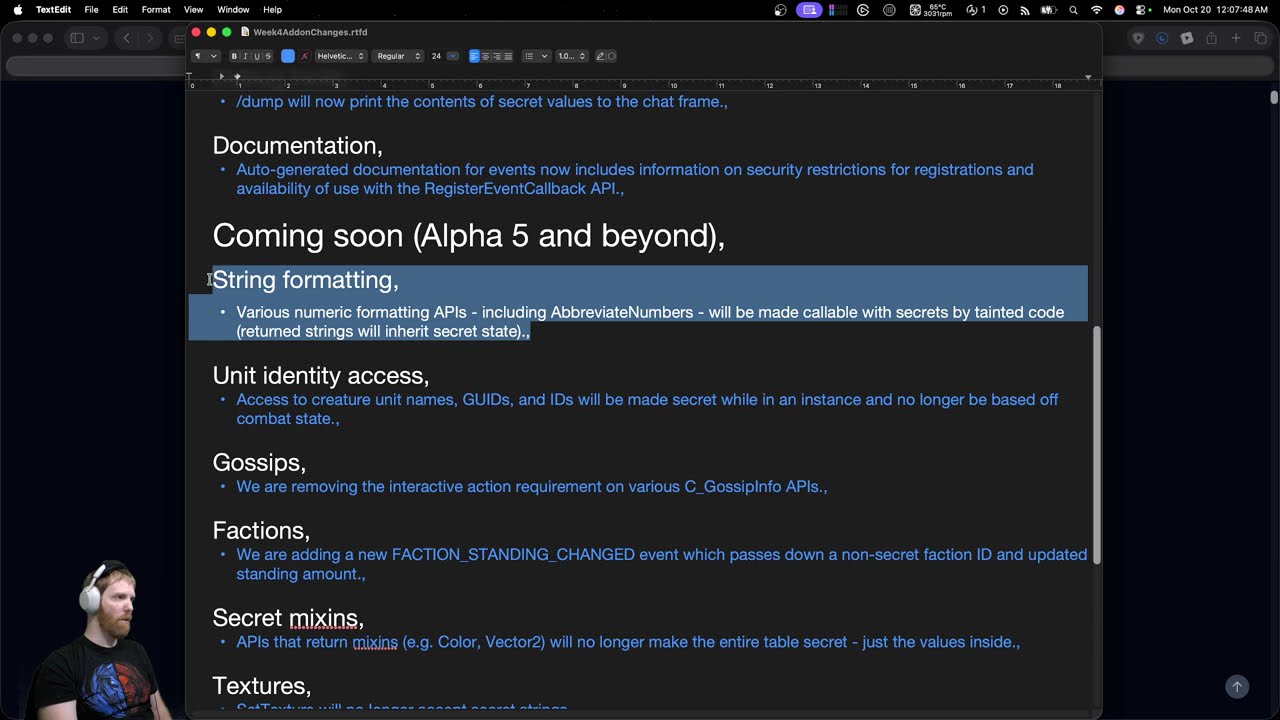Show tab overview in browser window

coord(1260,38)
